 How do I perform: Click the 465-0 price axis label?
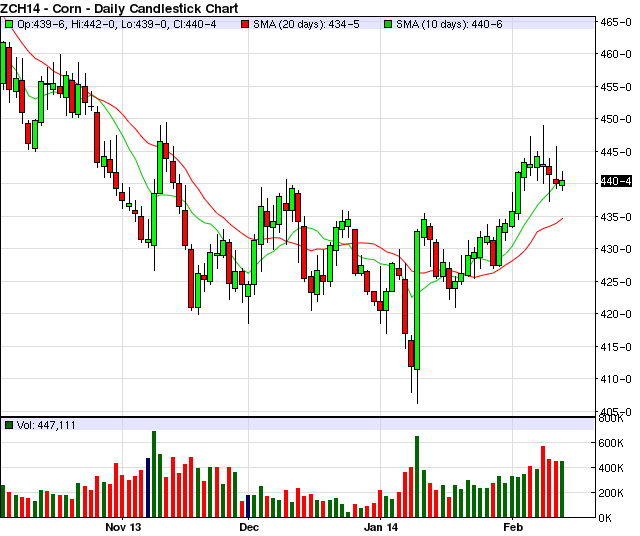click(x=616, y=22)
